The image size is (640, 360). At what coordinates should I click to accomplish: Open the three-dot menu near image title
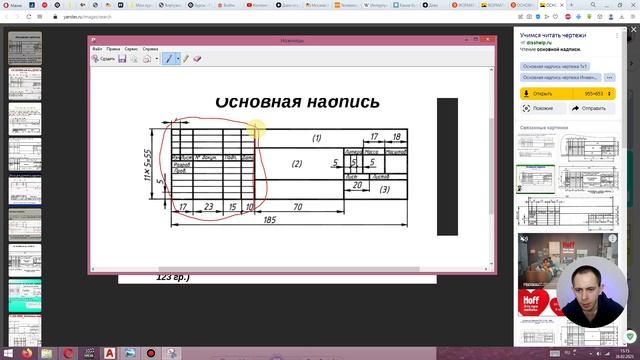617,36
